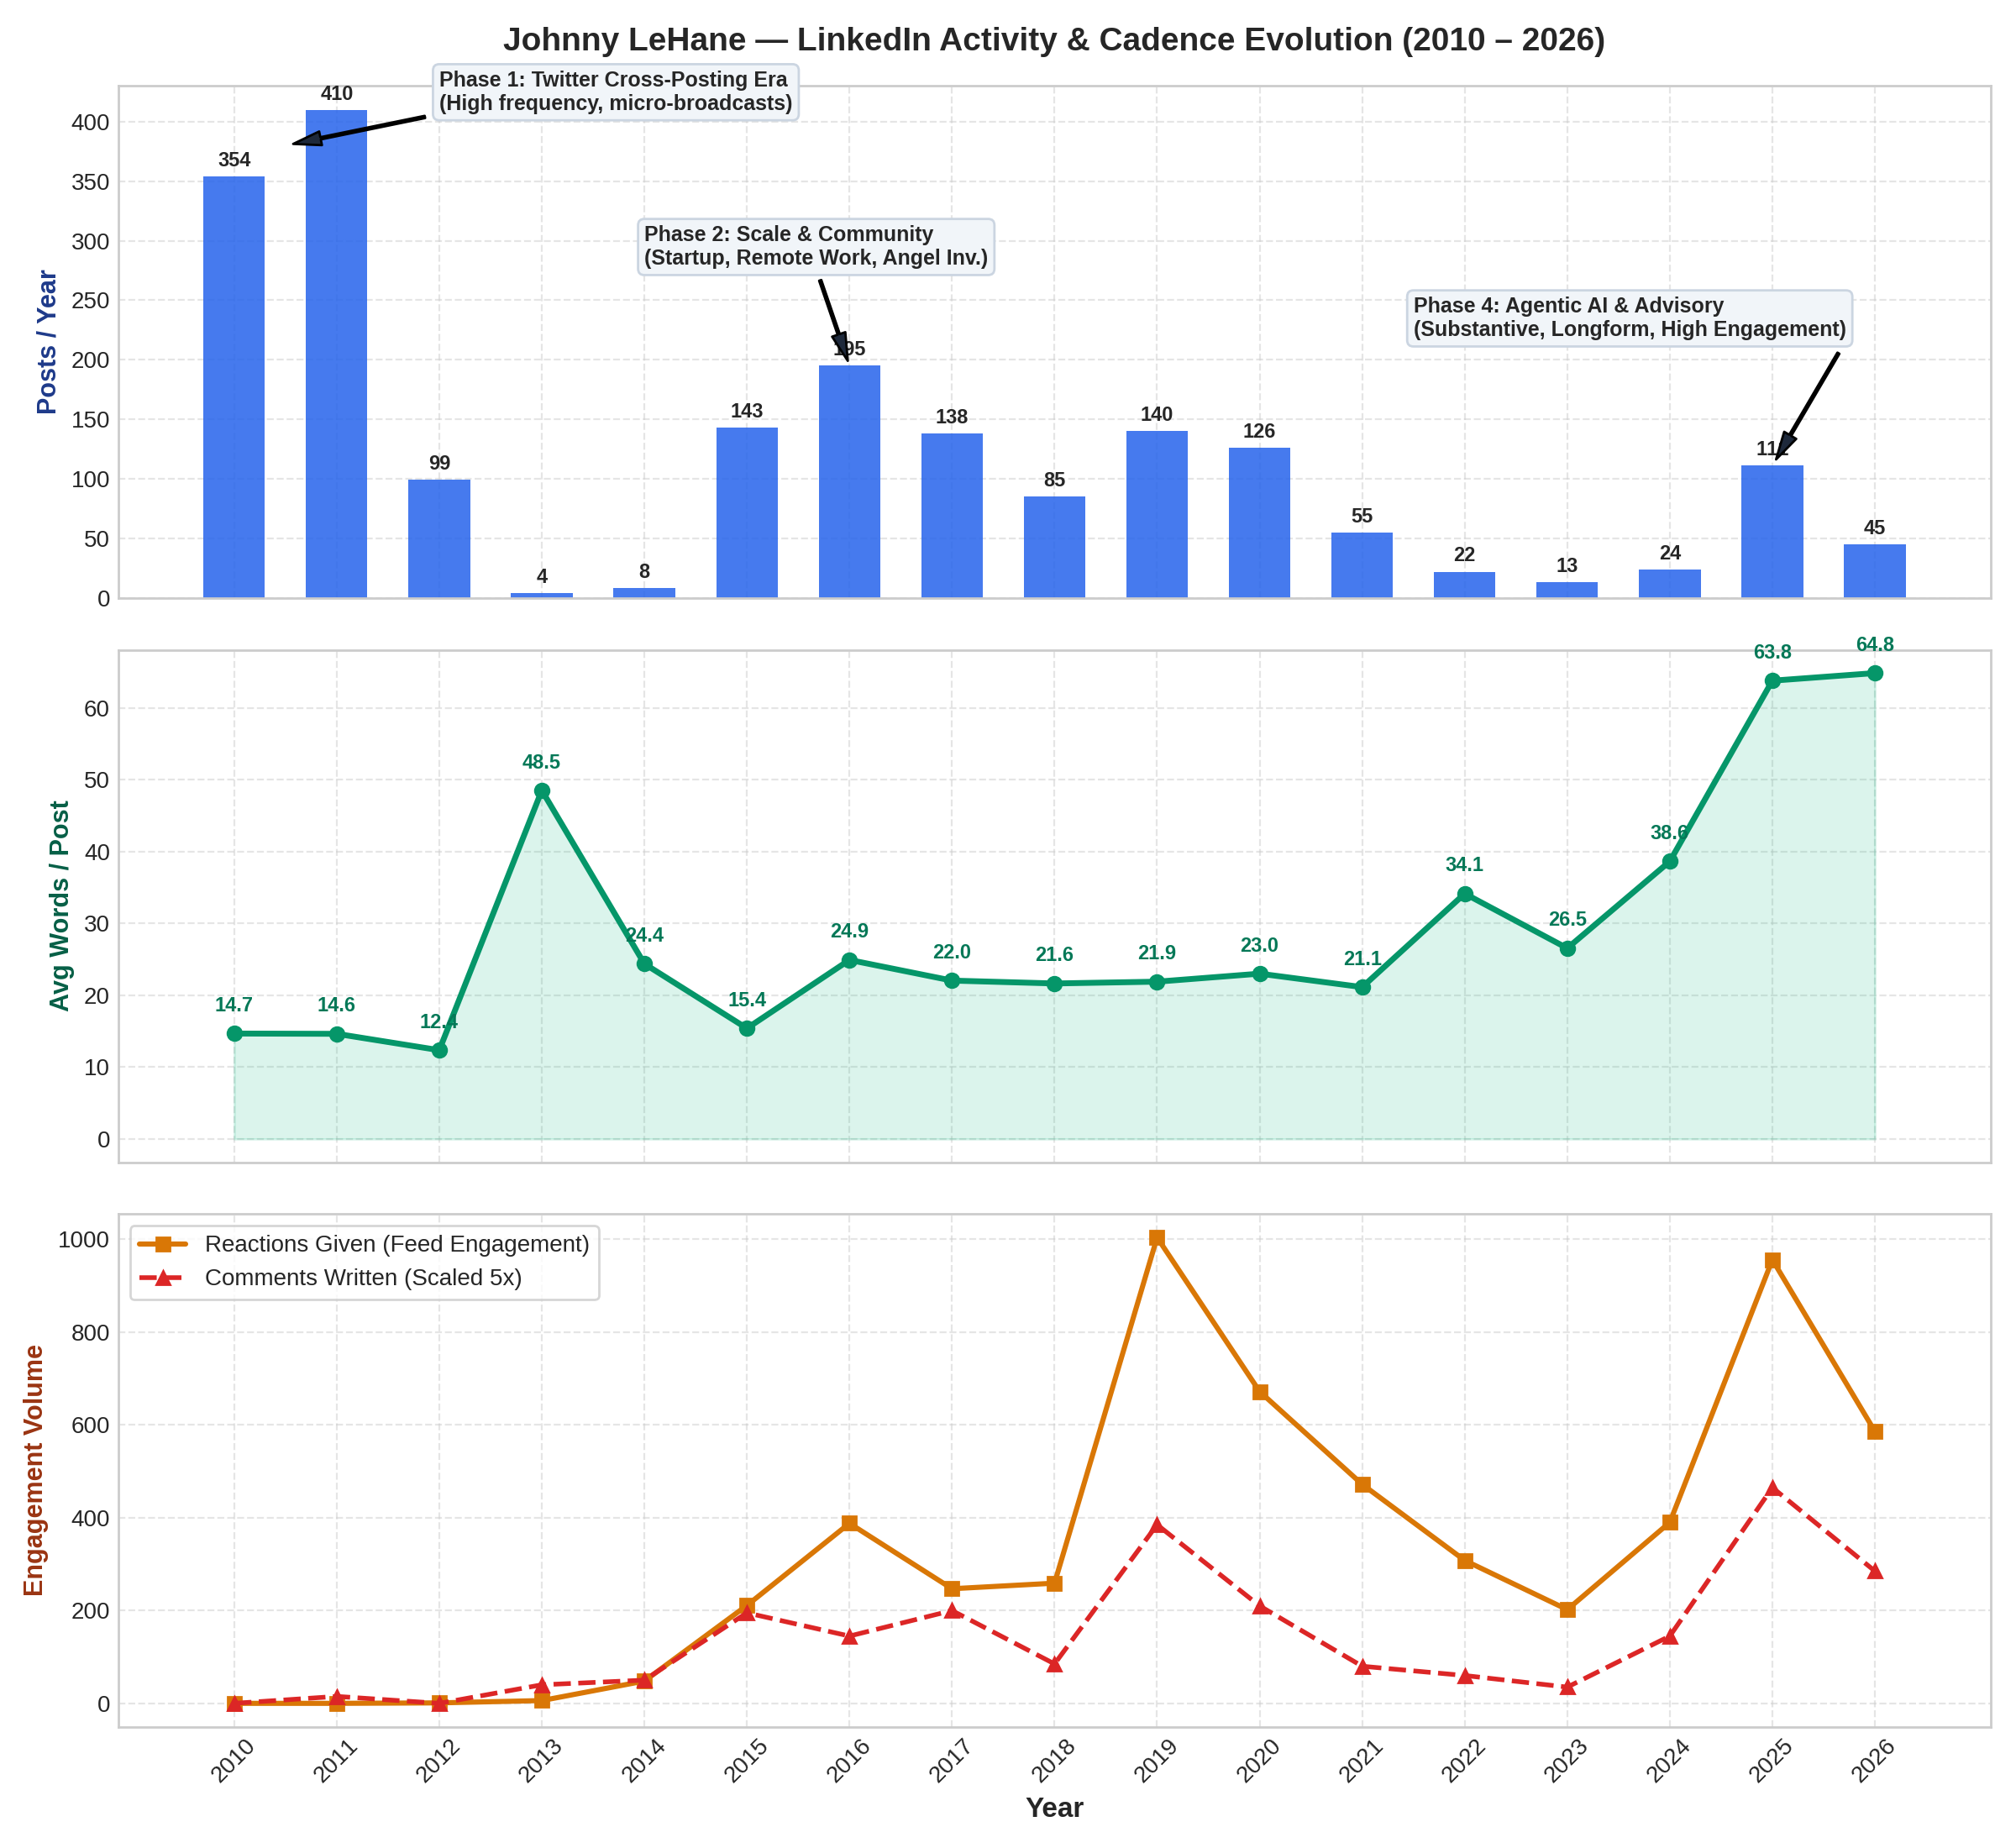Click the orange square legend marker for Reactions

click(x=164, y=1244)
